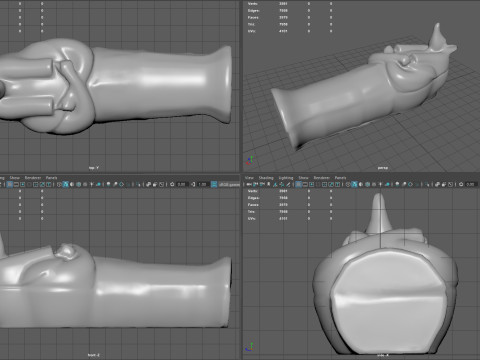Click Gate Mask icon in side view toolbar
Viewport: 480px width, 360px height.
318,184
